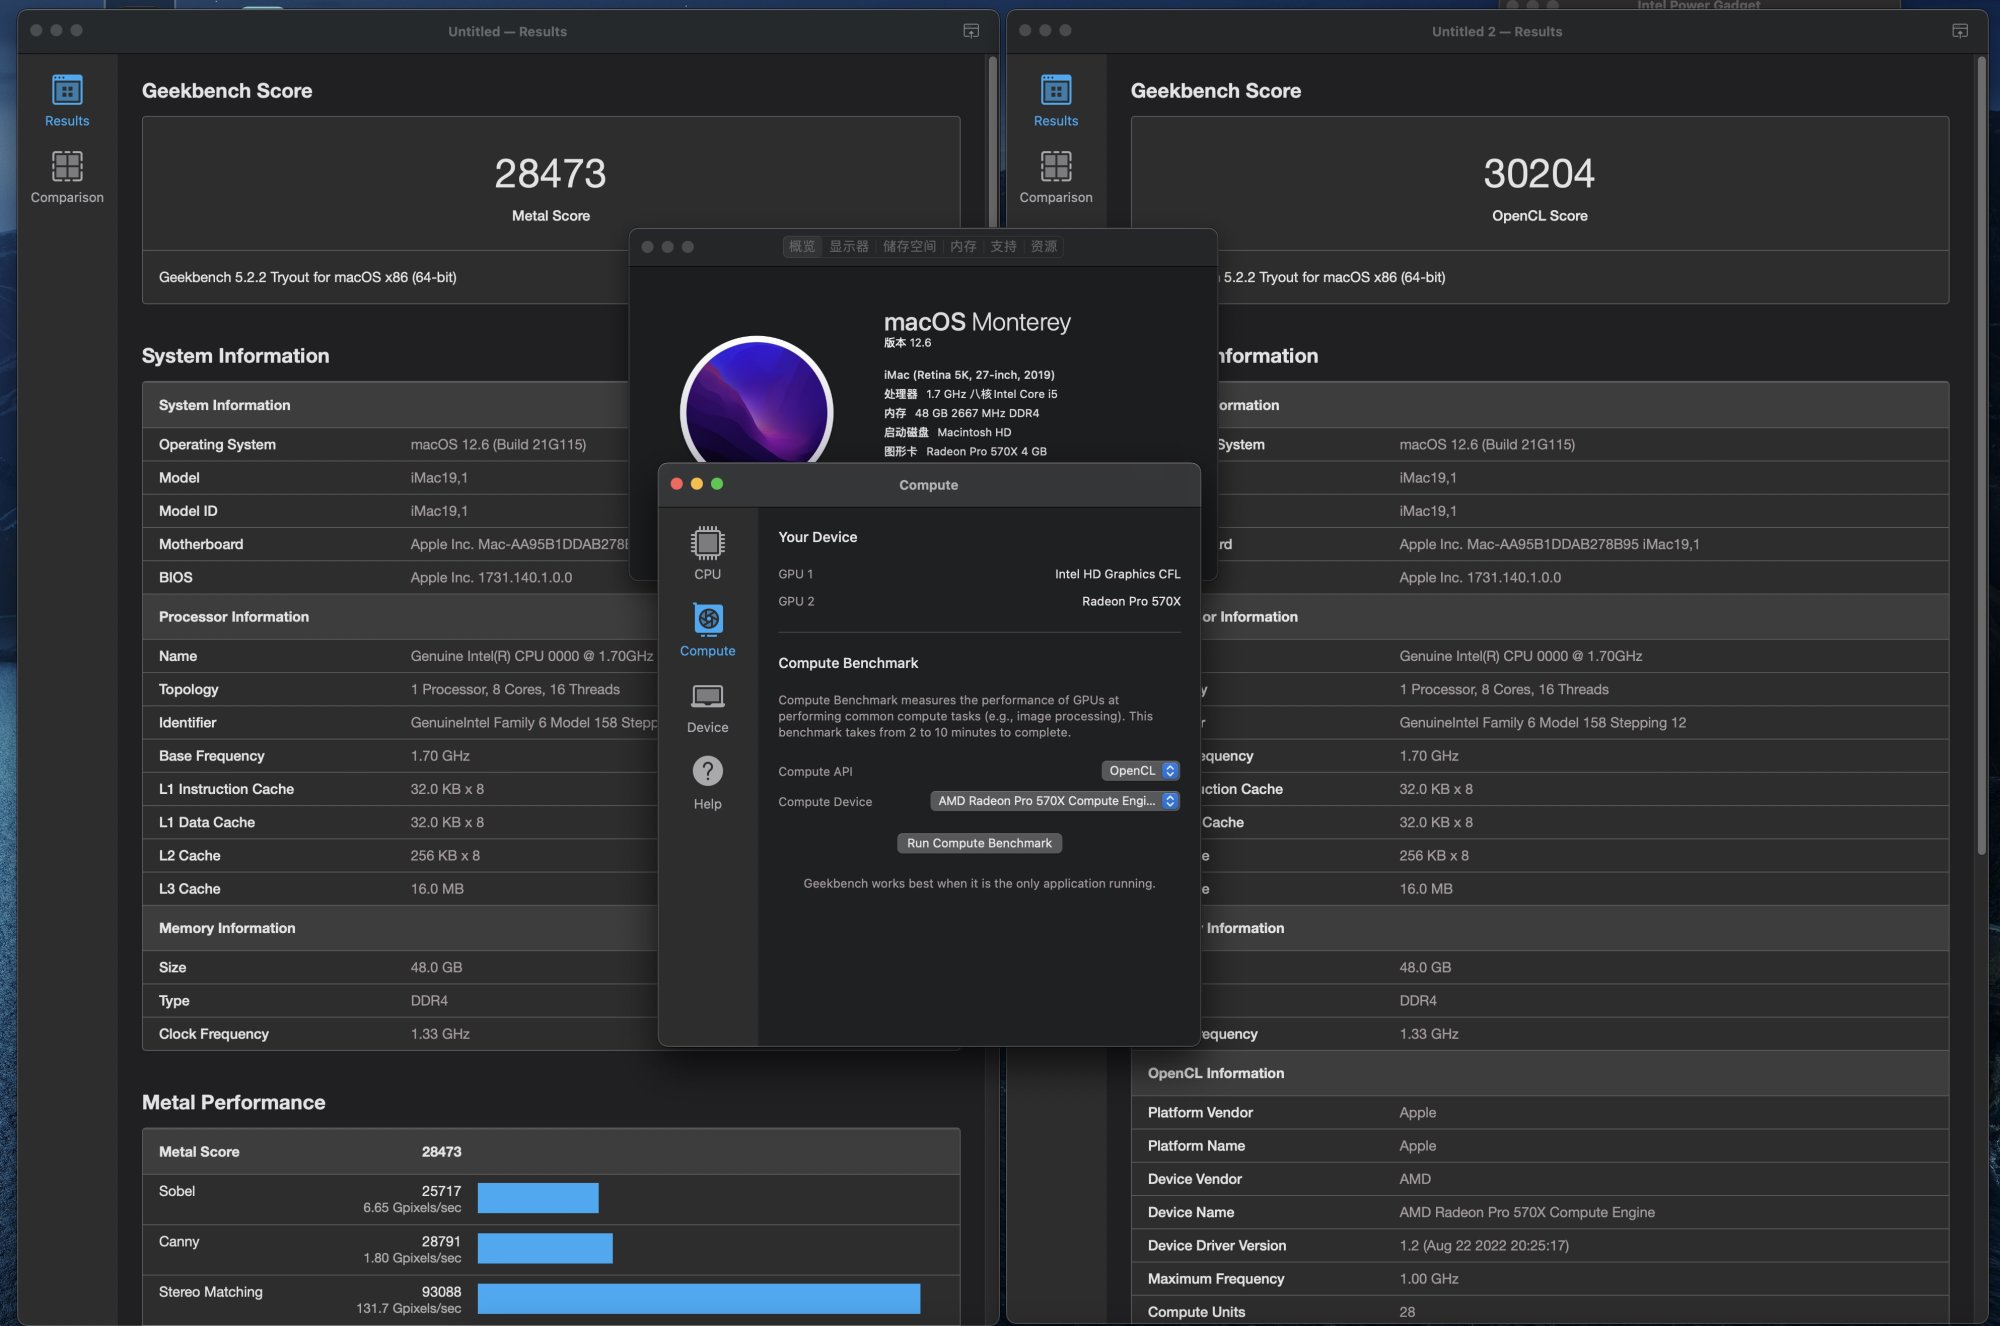
Task: Open the Help question-mark icon
Action: (x=707, y=783)
